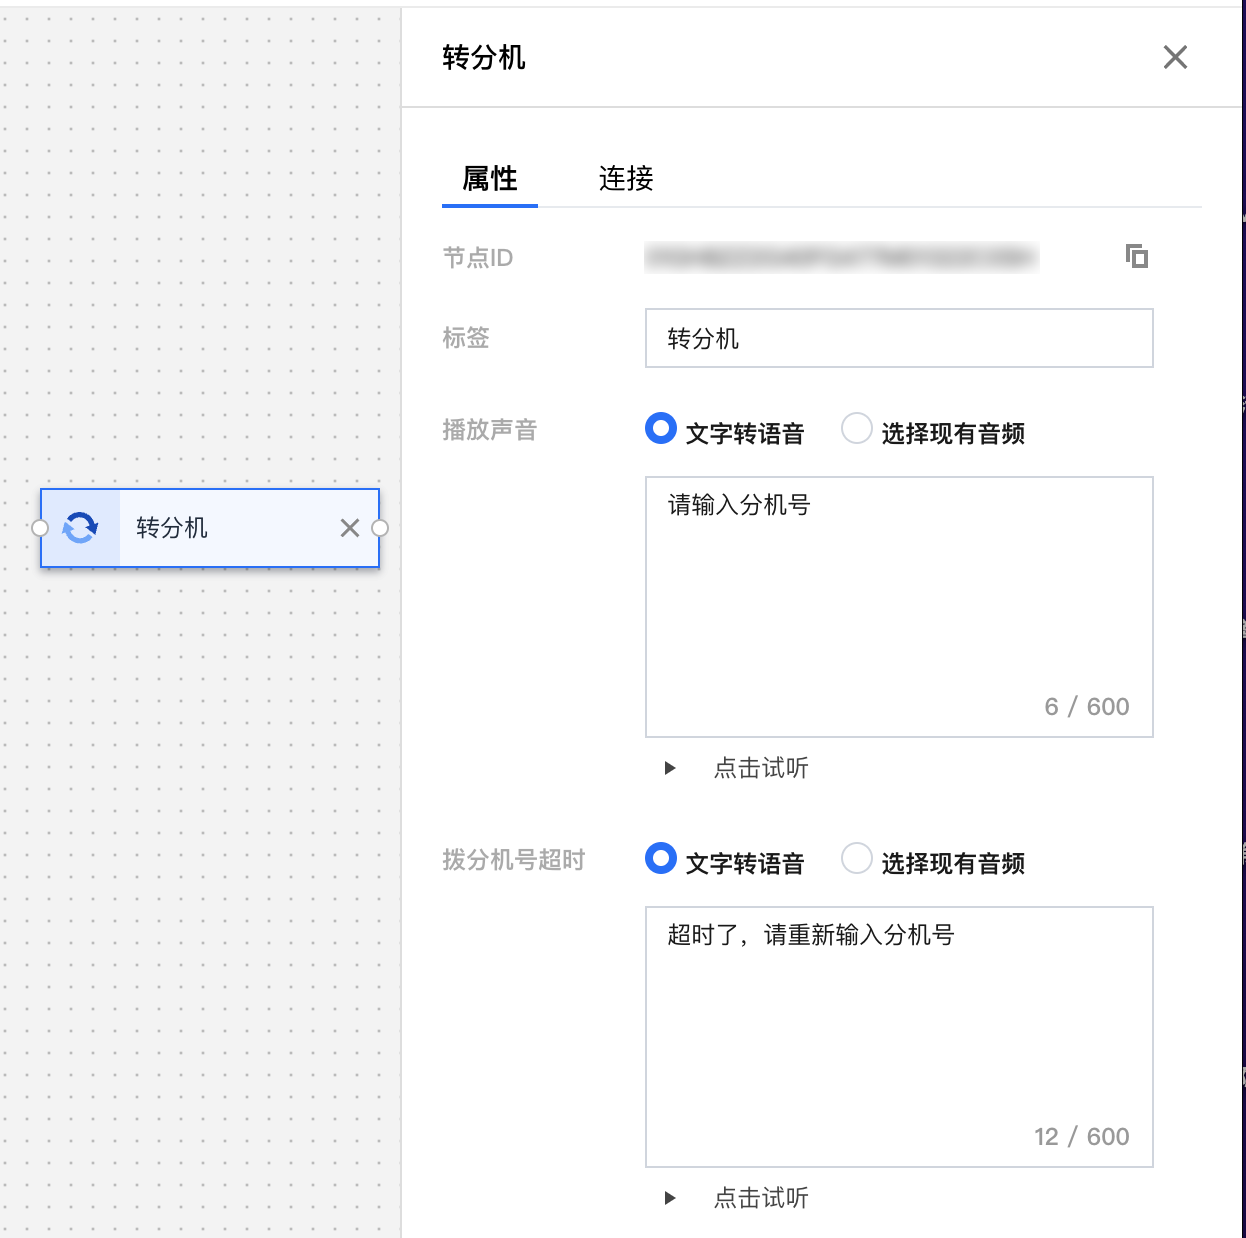Select 文字转语音 for 拨分机号超时

coord(661,859)
